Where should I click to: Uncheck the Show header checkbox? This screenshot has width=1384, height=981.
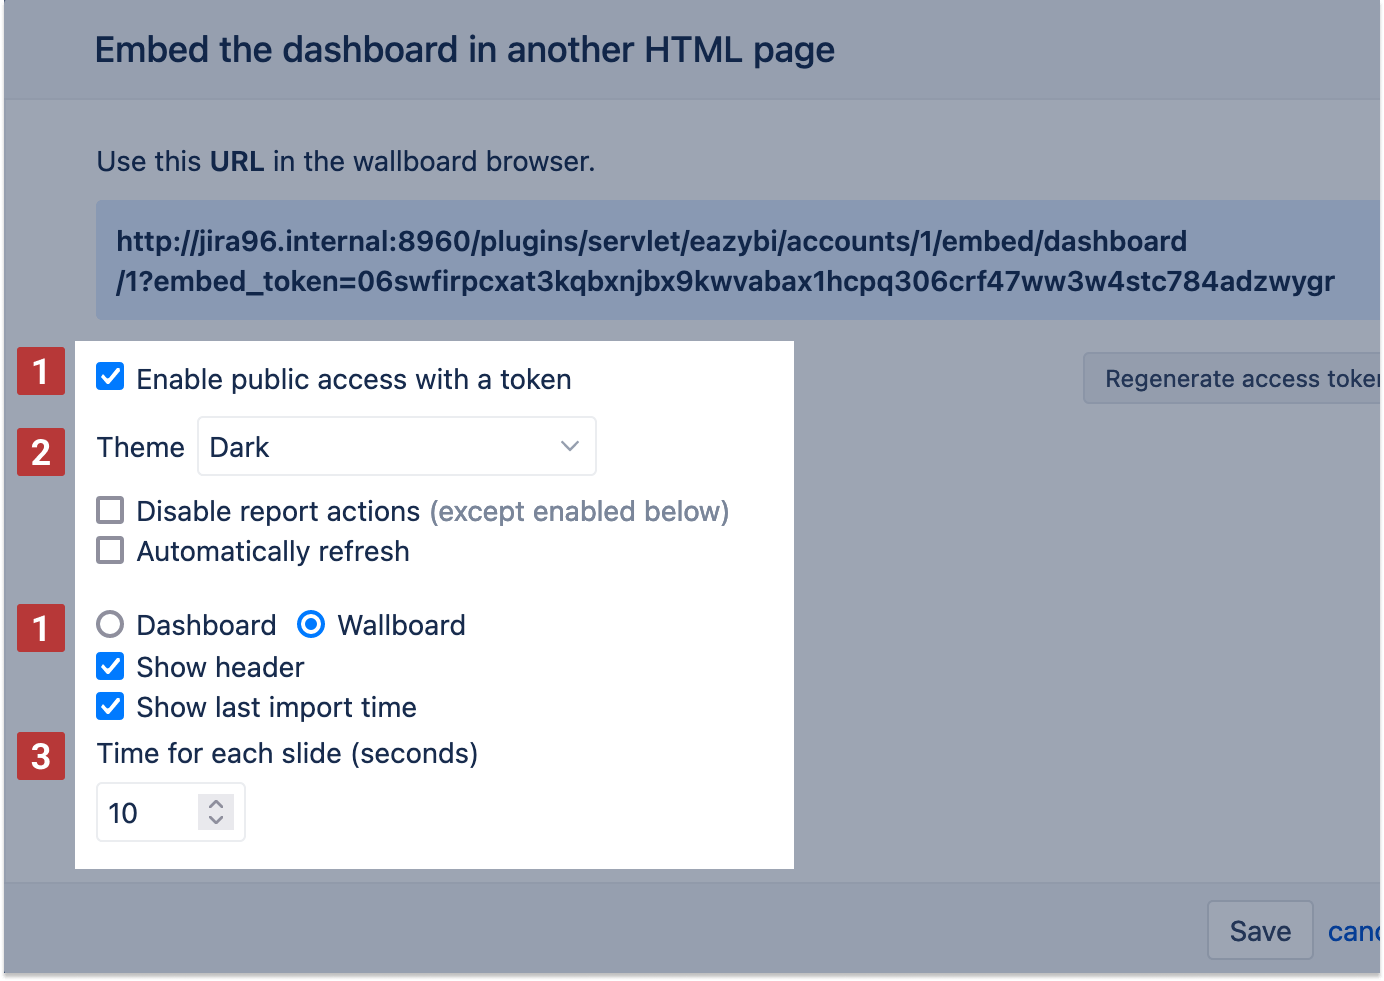tap(110, 666)
